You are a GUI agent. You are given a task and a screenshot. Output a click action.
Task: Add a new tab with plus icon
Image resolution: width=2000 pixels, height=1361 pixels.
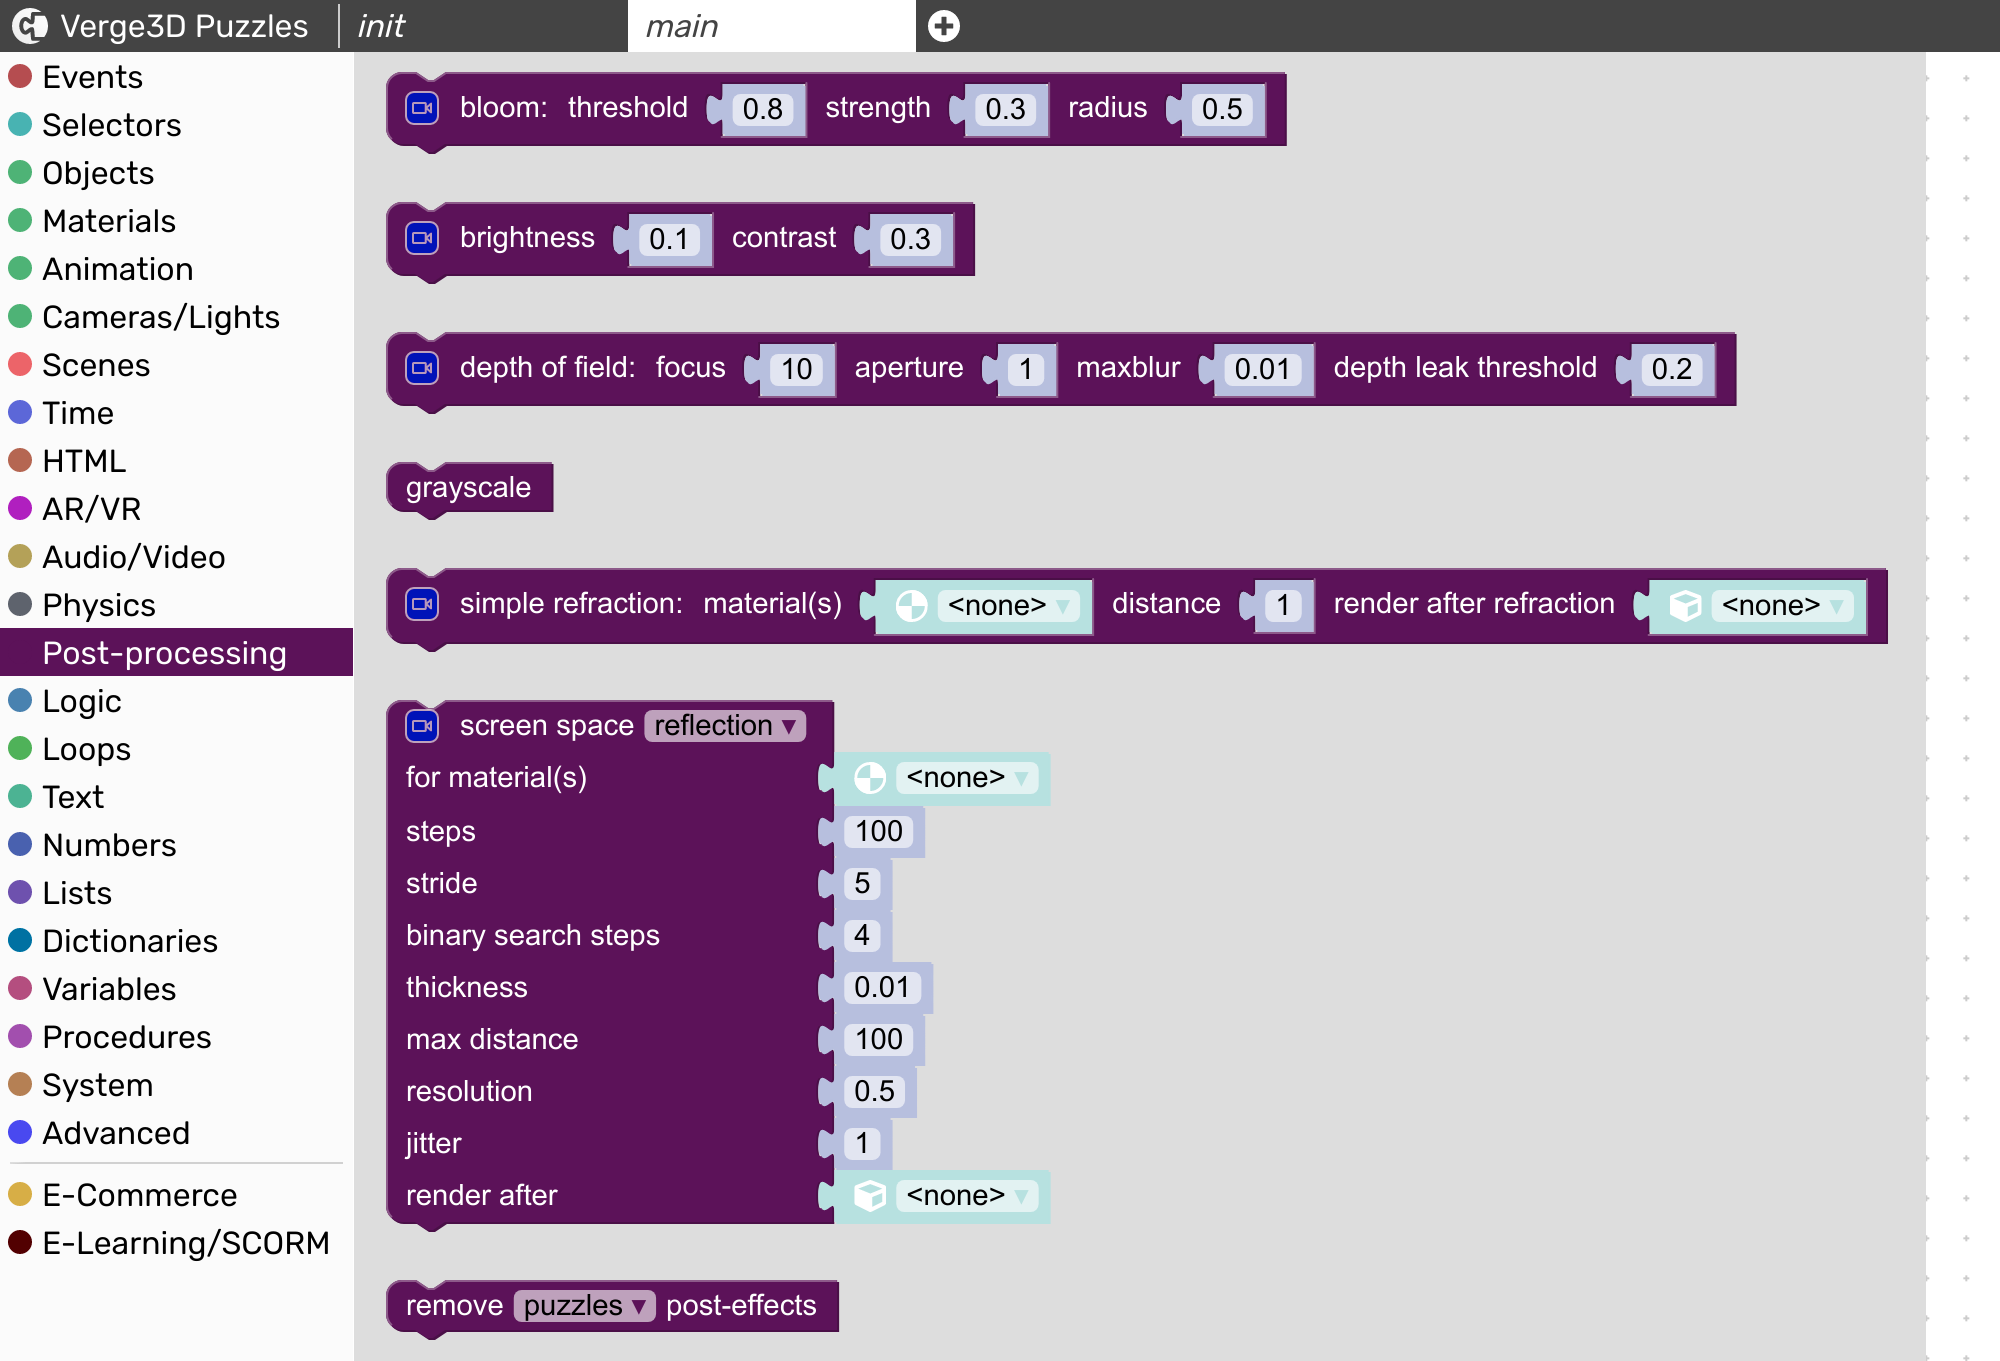click(943, 26)
